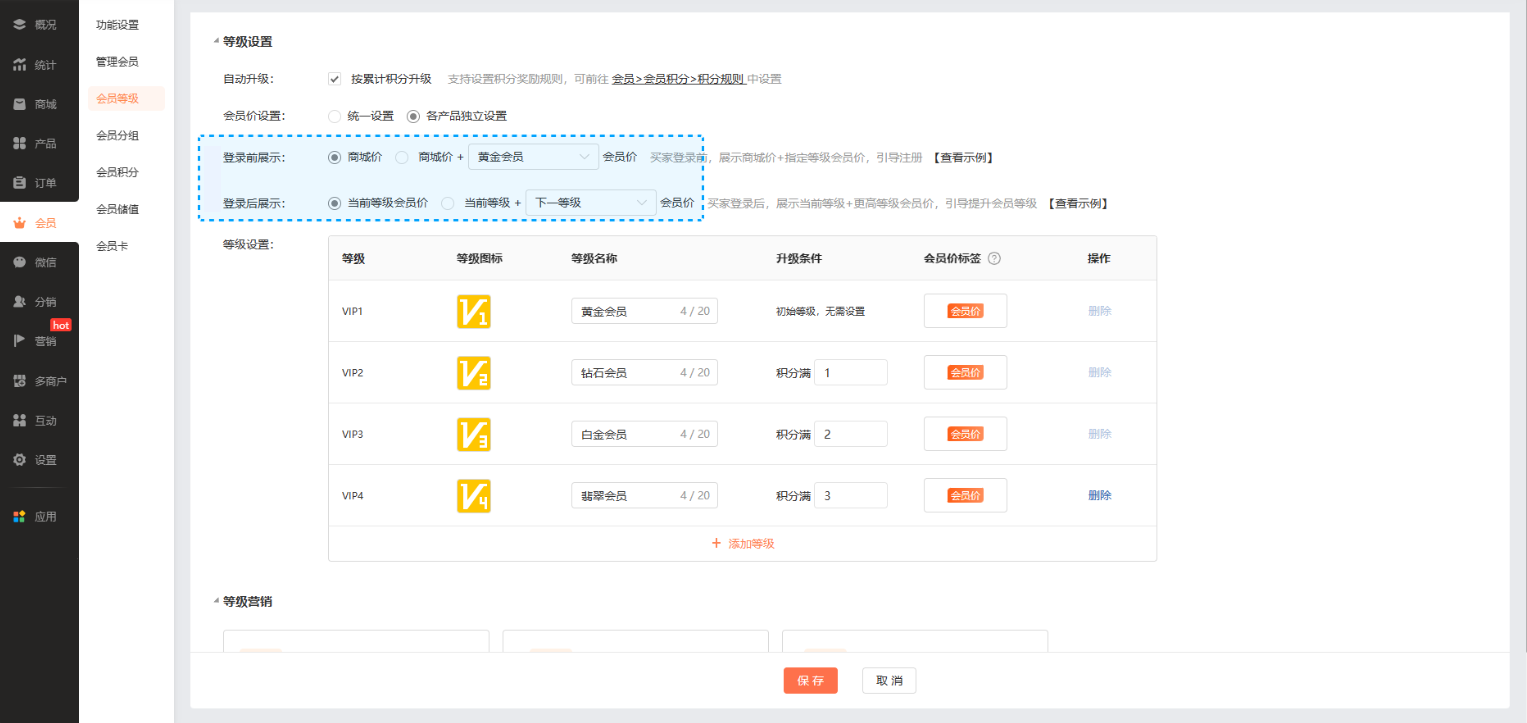Click the VIP1 gold level icon
This screenshot has width=1527, height=723.
(x=473, y=311)
